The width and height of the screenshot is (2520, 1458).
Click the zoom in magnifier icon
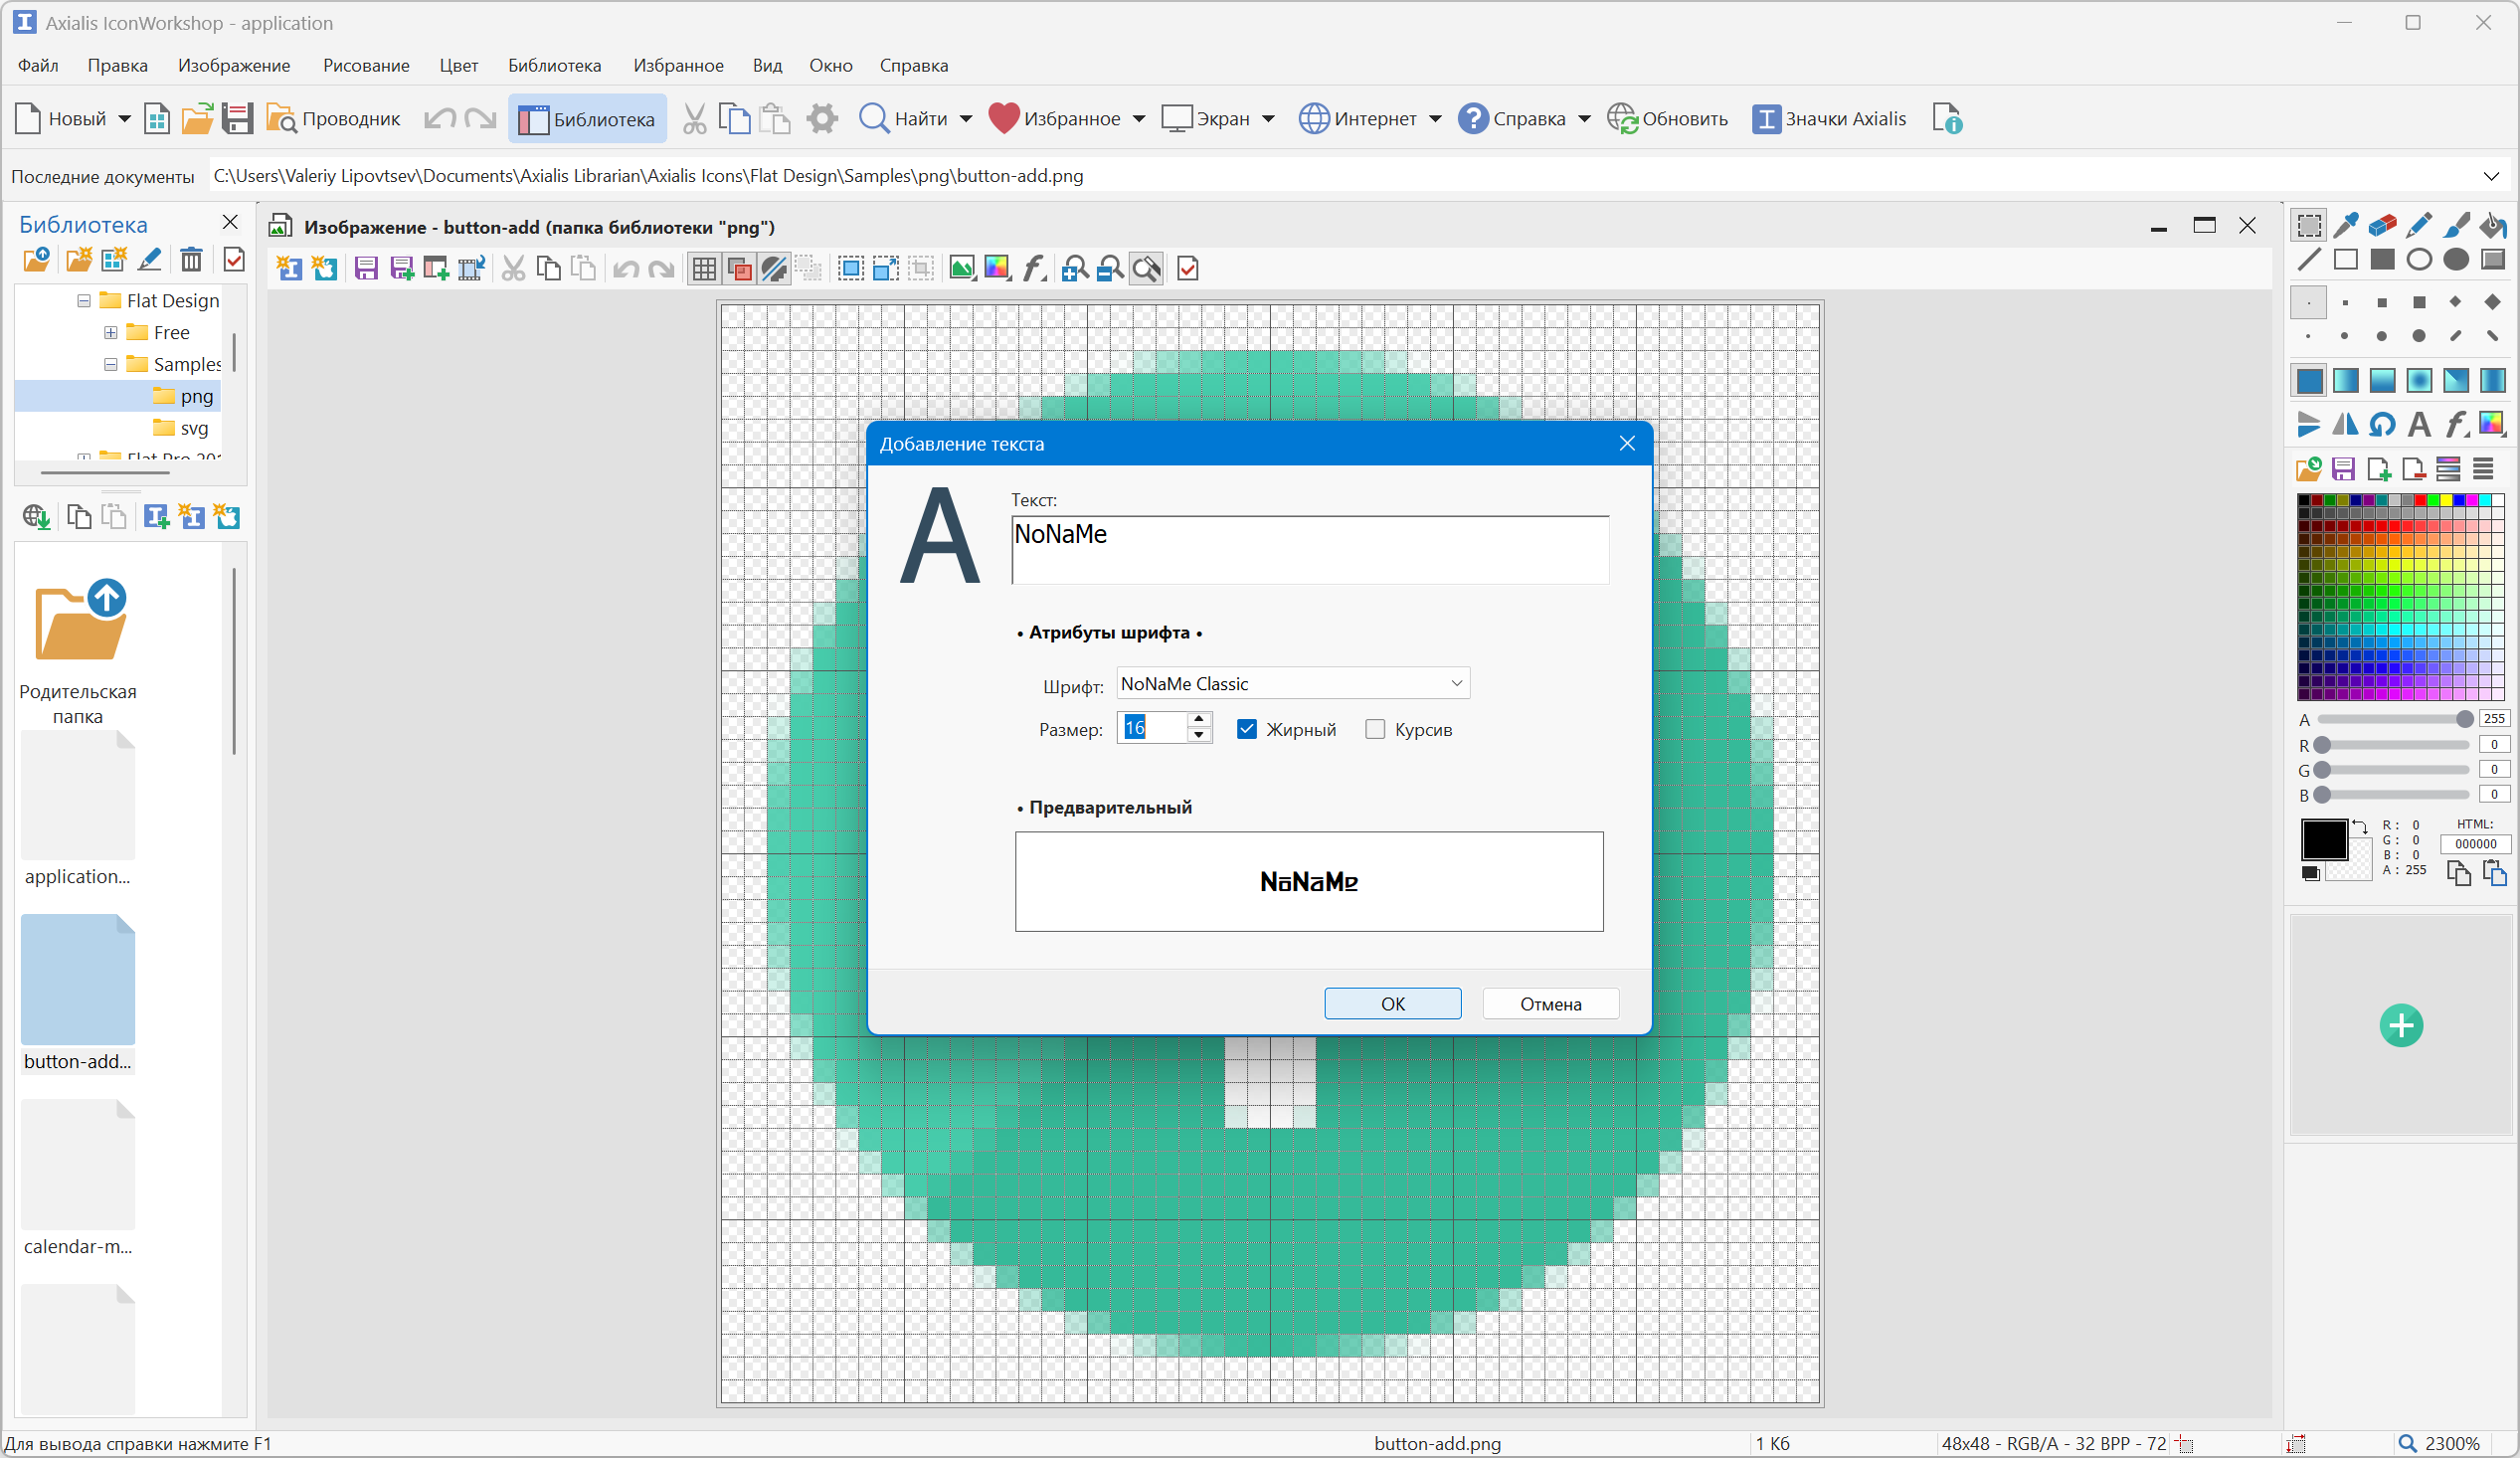(x=1075, y=269)
